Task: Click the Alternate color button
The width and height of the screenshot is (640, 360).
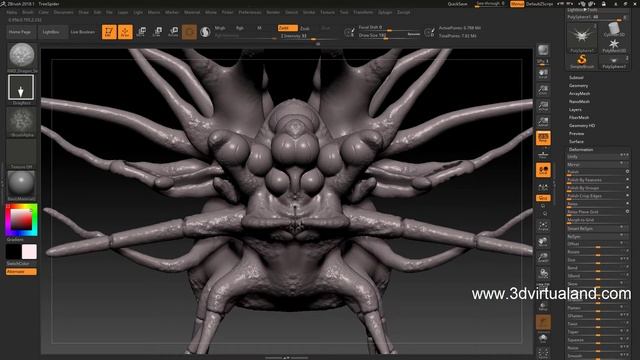Action: tap(21, 272)
